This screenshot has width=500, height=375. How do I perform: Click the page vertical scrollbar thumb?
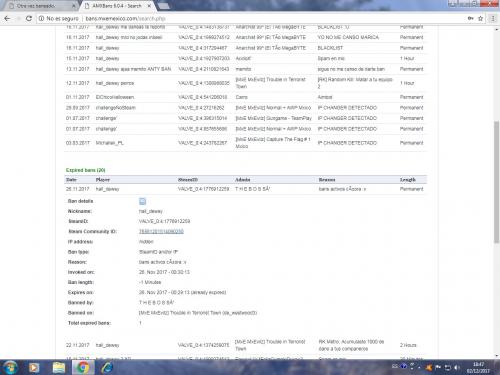coord(496,182)
